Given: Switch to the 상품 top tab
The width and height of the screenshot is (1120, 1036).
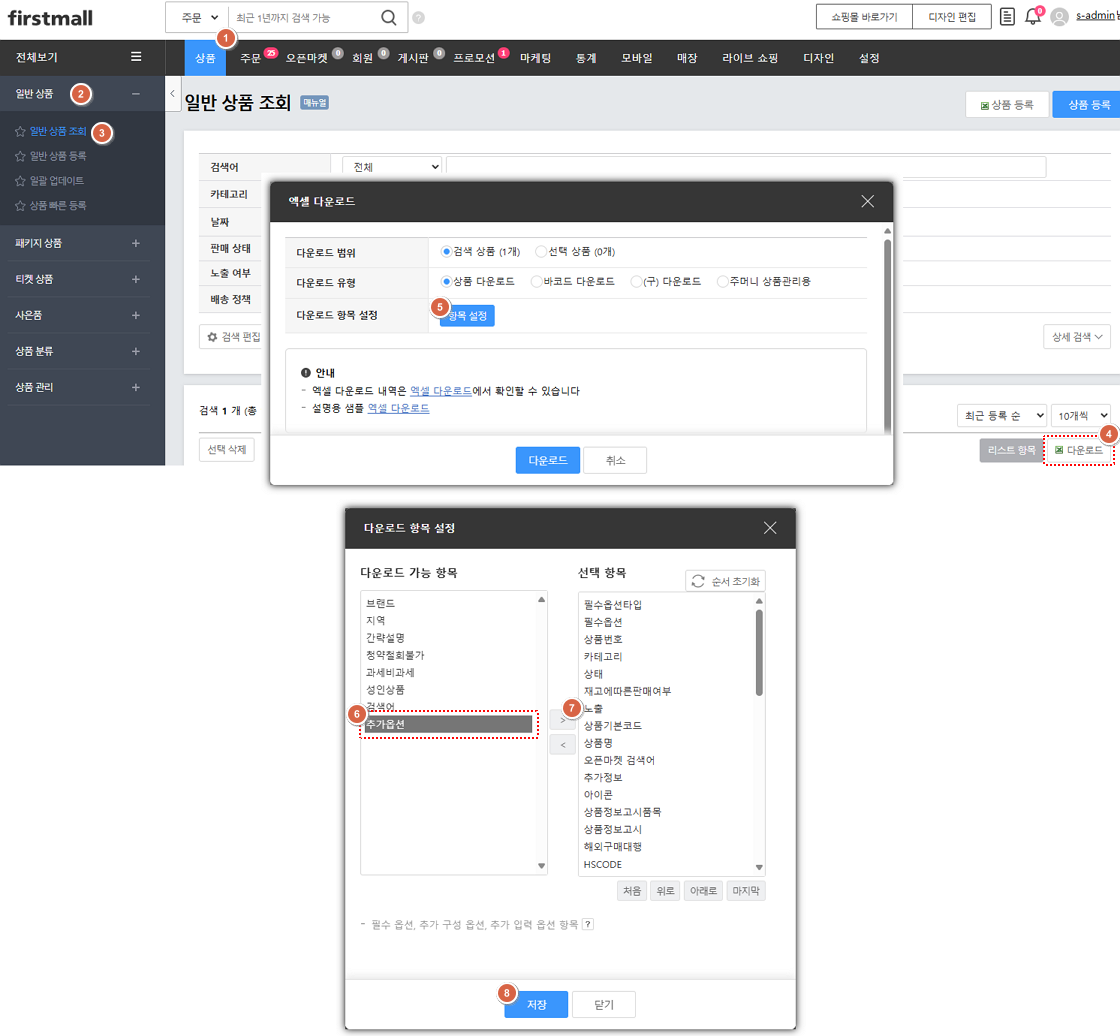Looking at the screenshot, I should (x=206, y=58).
